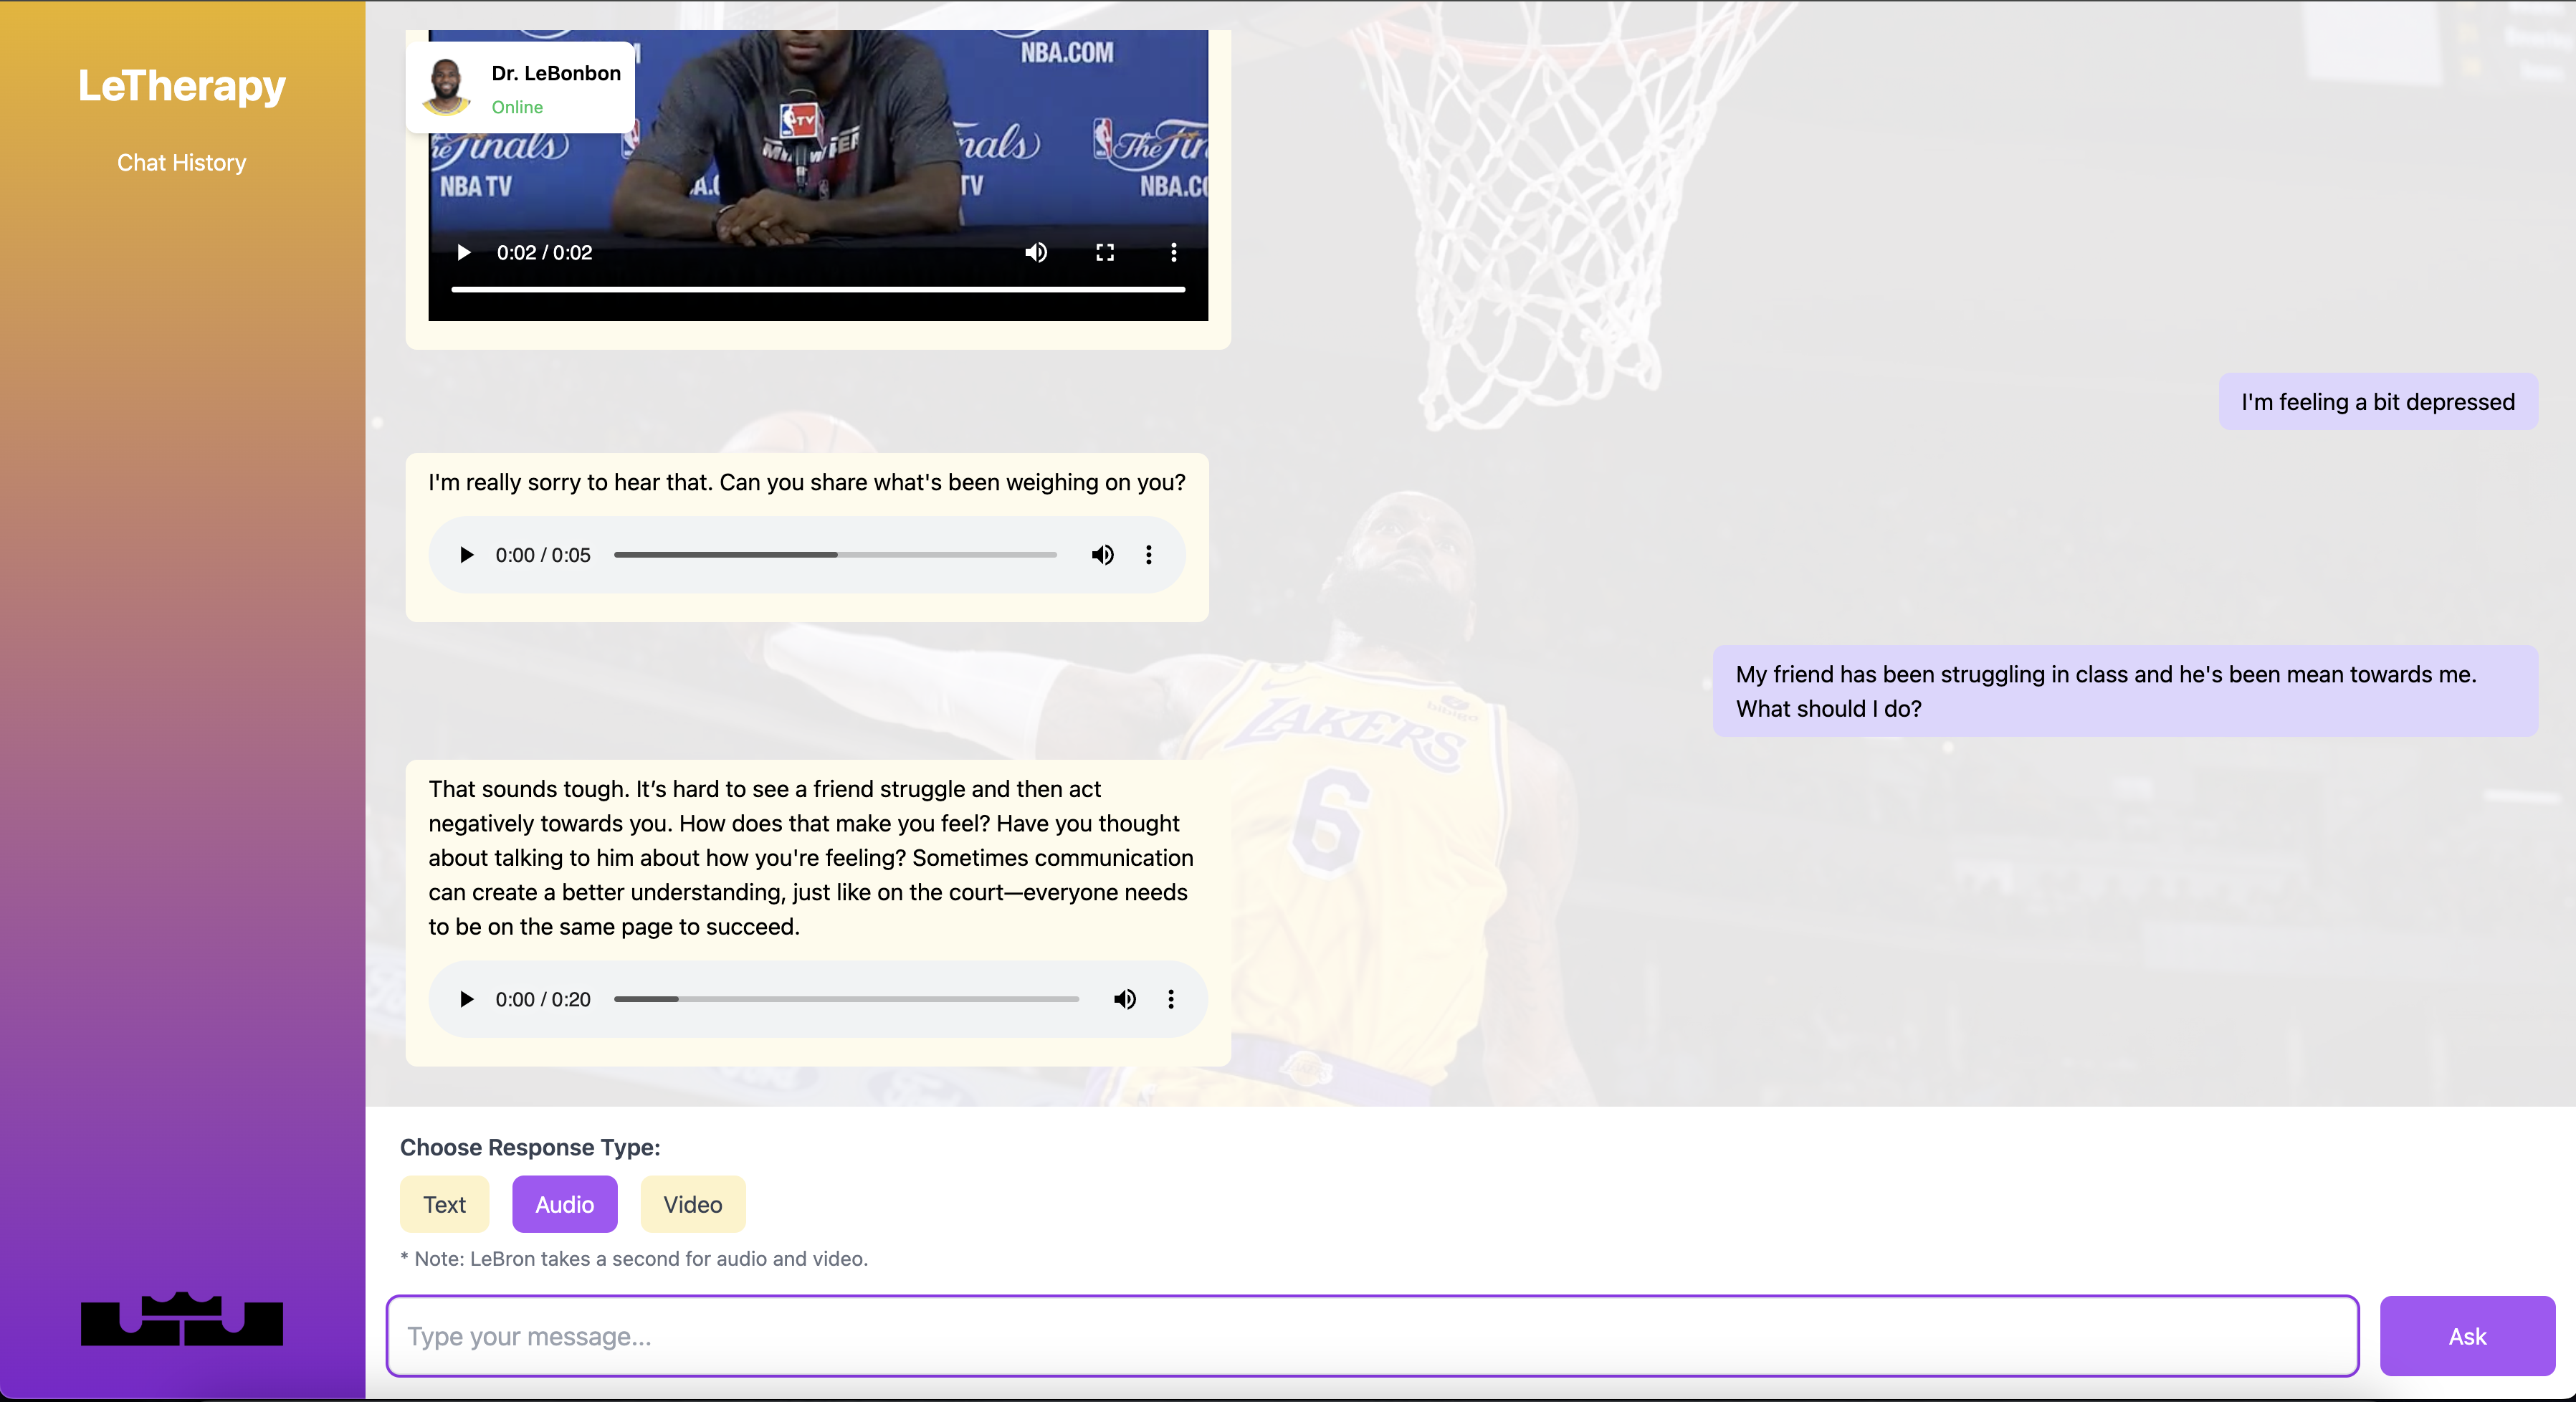This screenshot has width=2576, height=1402.
Task: Select Audio response type
Action: pyautogui.click(x=564, y=1204)
